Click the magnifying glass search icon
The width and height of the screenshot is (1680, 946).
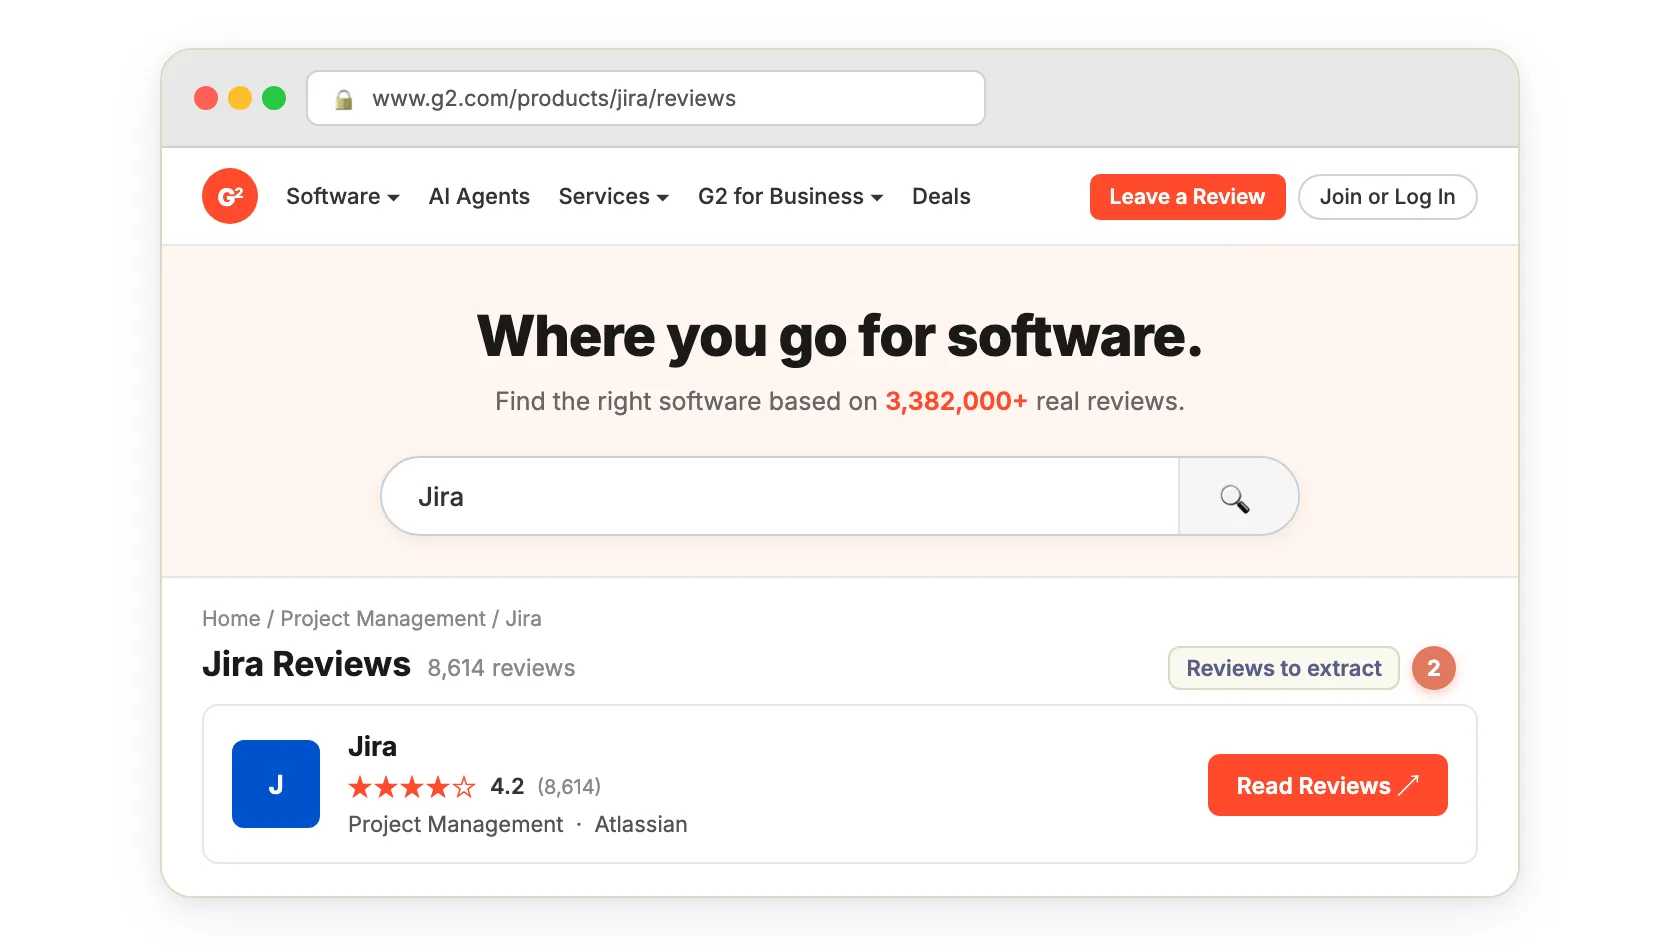pos(1236,497)
